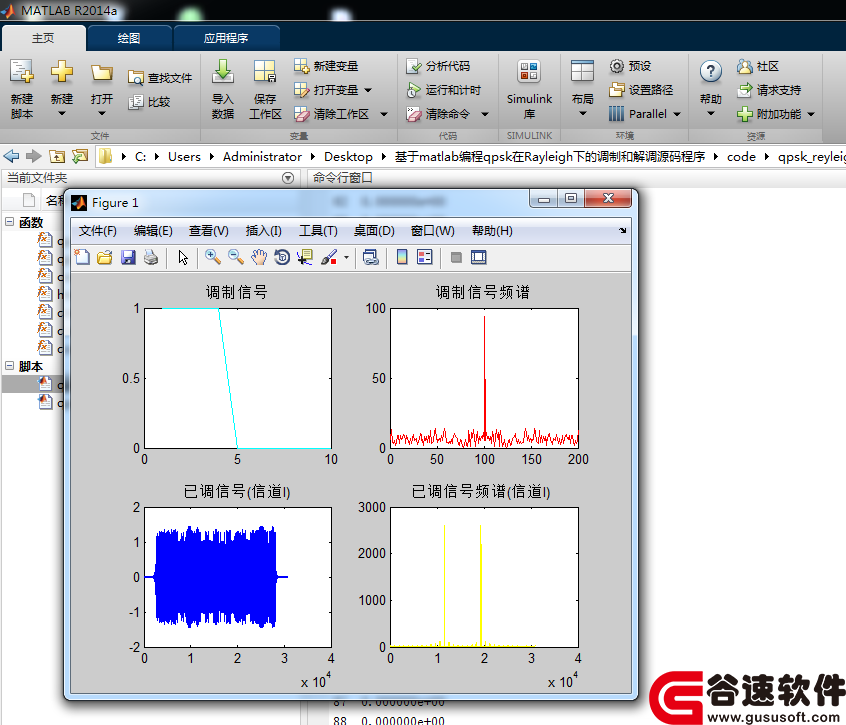This screenshot has height=725, width=846.
Task: Select the Rotate 3D tool
Action: (282, 257)
